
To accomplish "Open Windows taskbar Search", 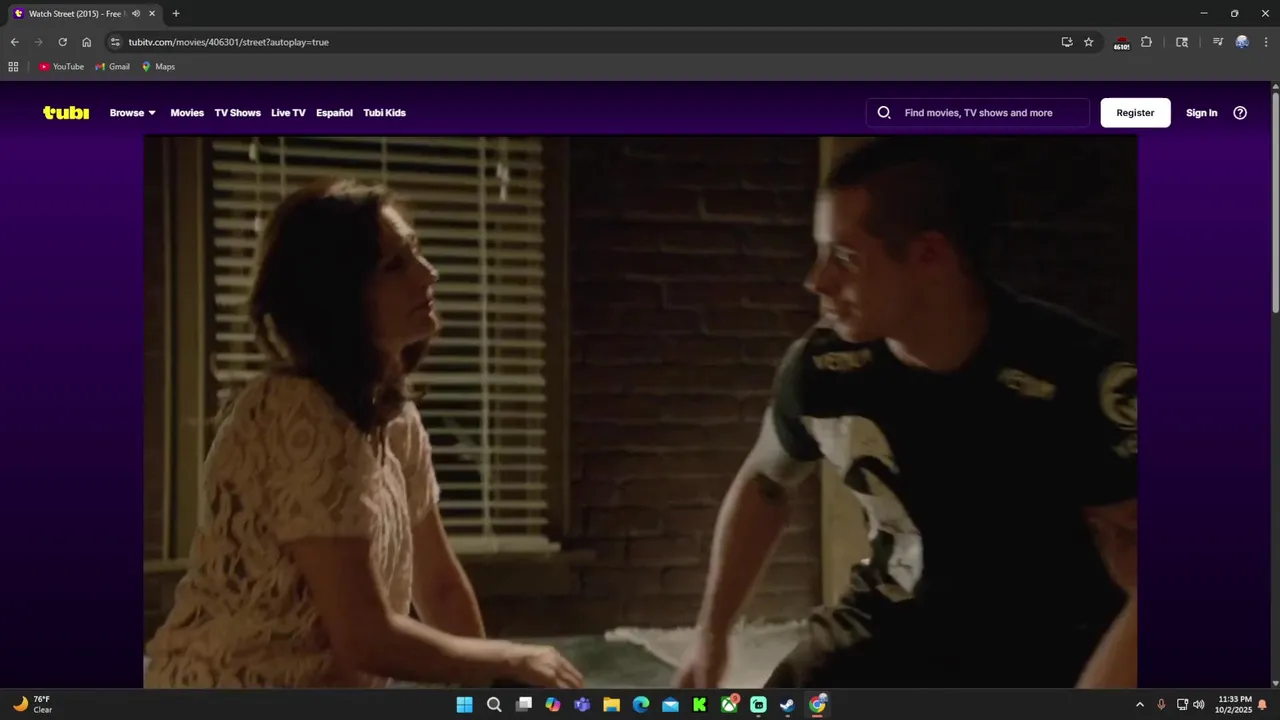I will click(x=494, y=705).
